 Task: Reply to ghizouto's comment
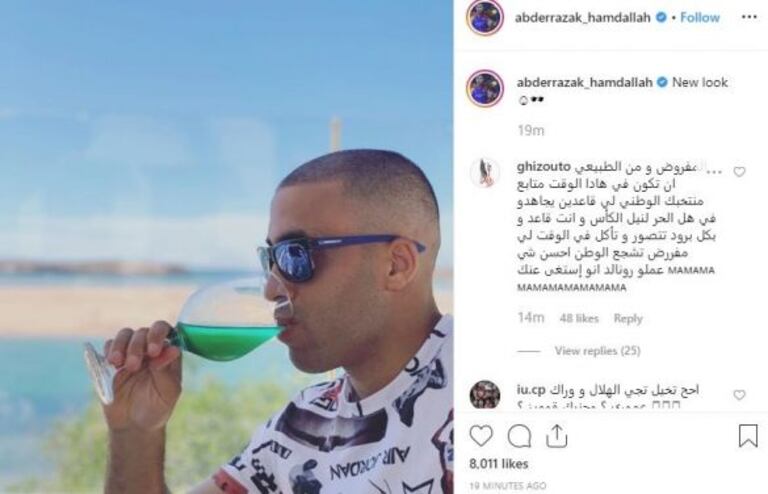click(x=628, y=318)
